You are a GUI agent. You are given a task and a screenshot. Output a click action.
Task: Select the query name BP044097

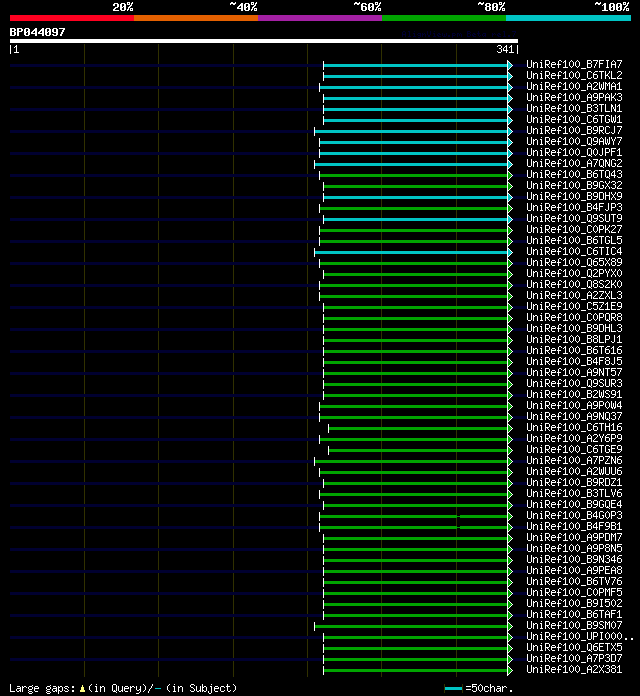(x=37, y=32)
